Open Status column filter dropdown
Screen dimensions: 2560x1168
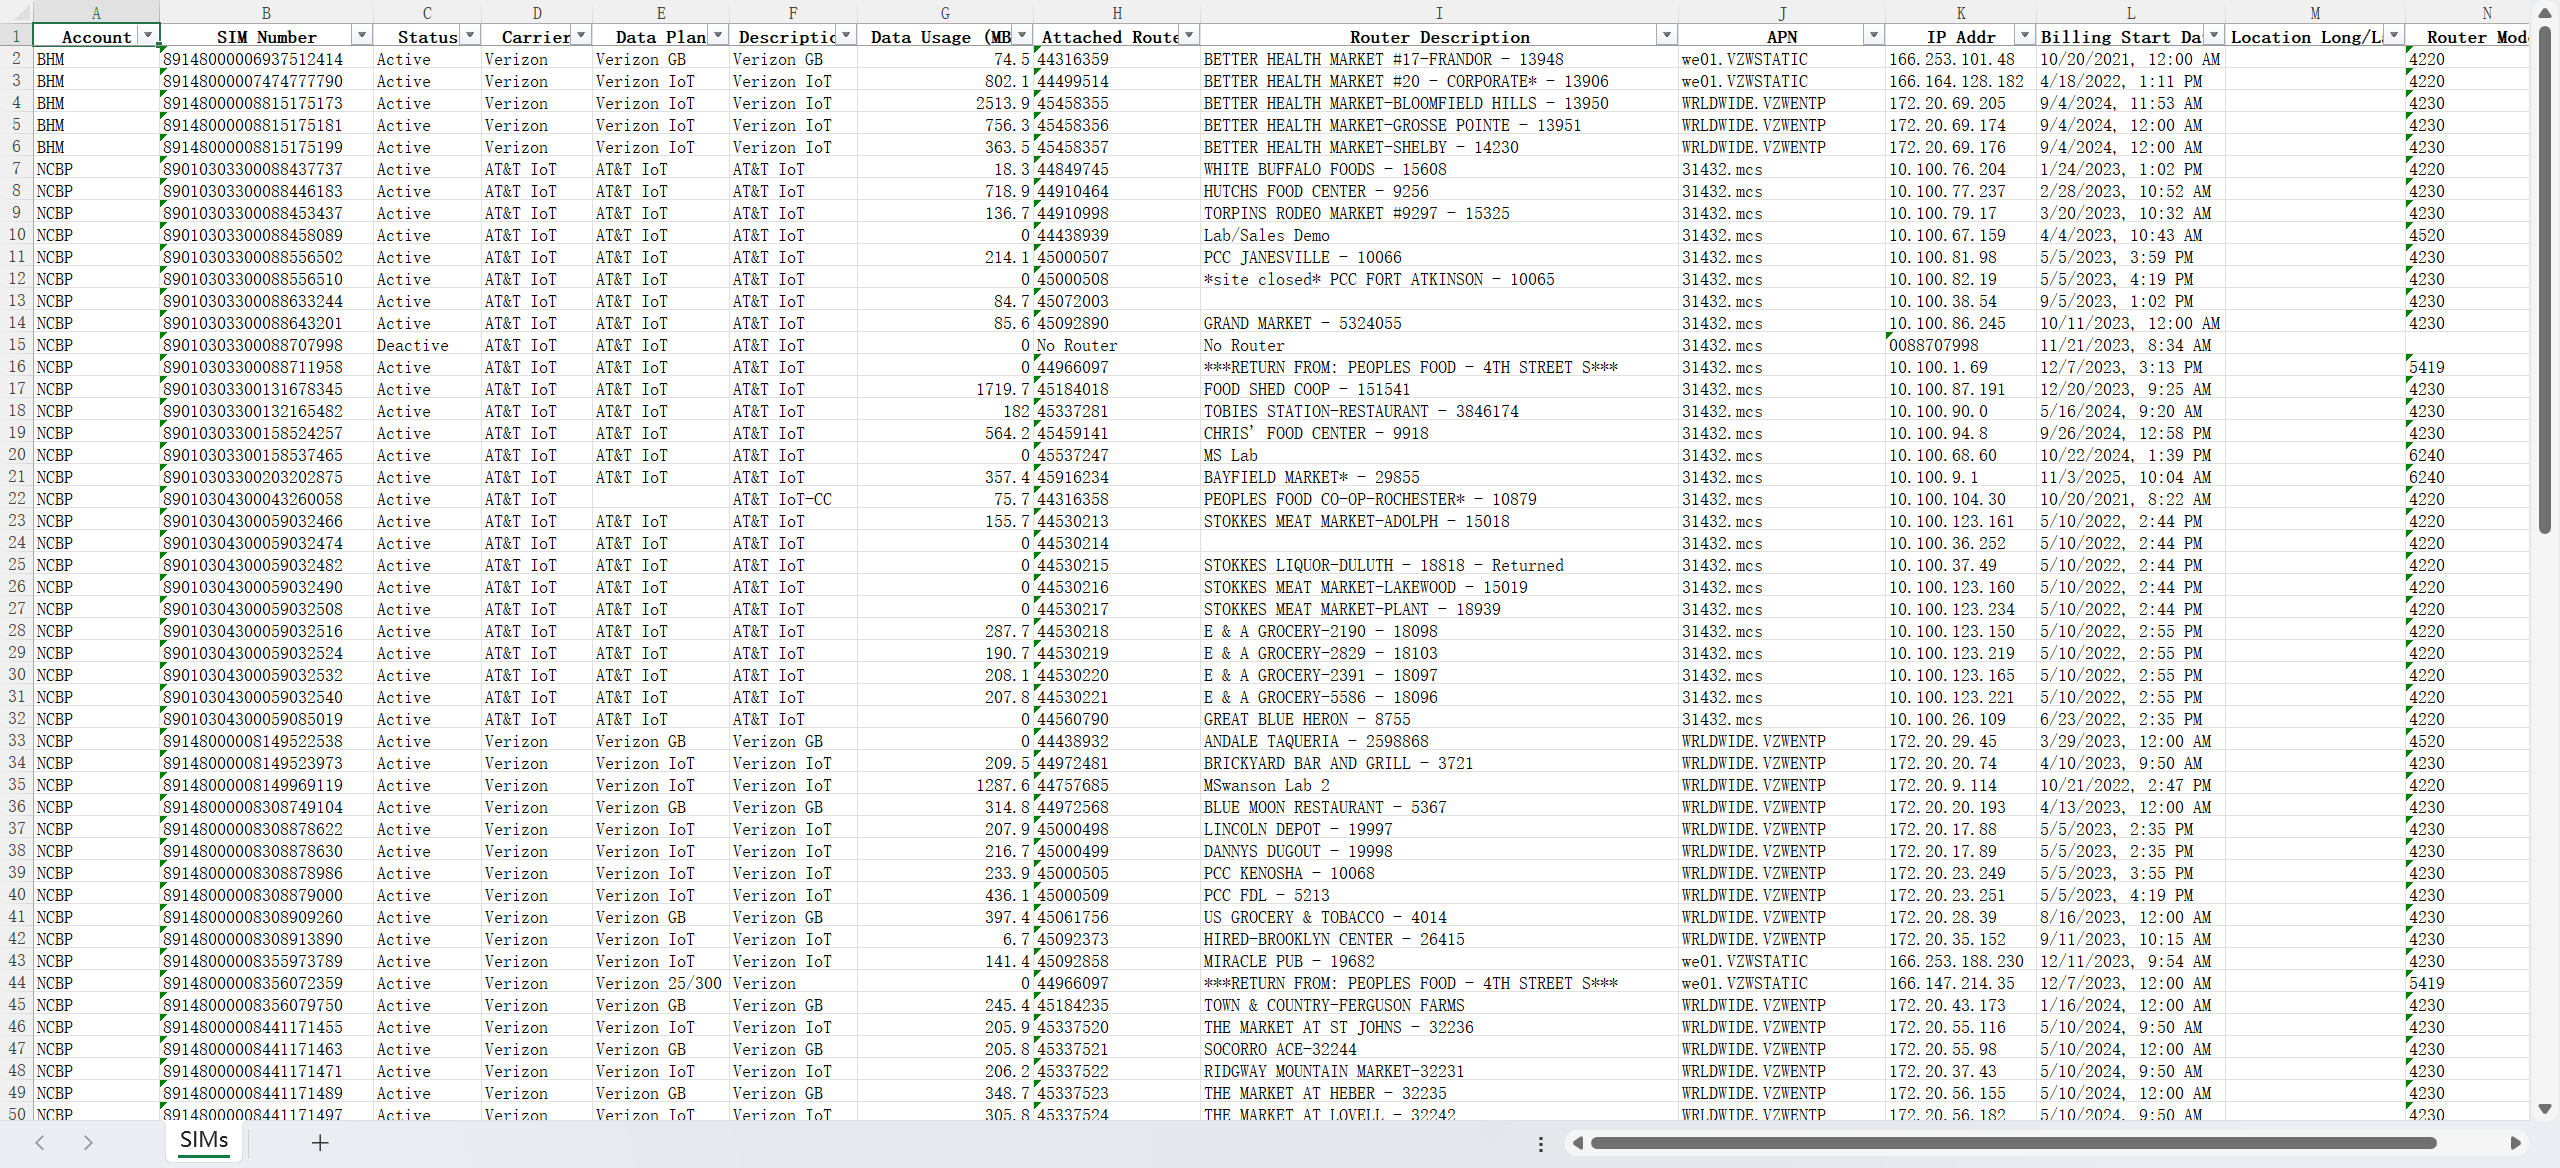pyautogui.click(x=469, y=36)
